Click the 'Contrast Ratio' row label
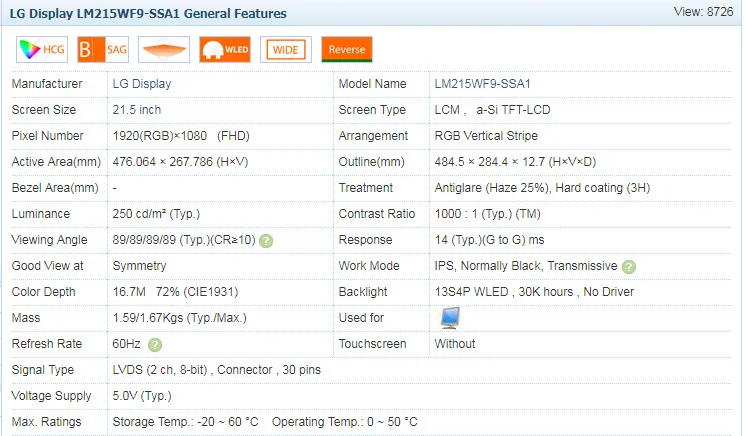This screenshot has height=436, width=745. pos(377,214)
